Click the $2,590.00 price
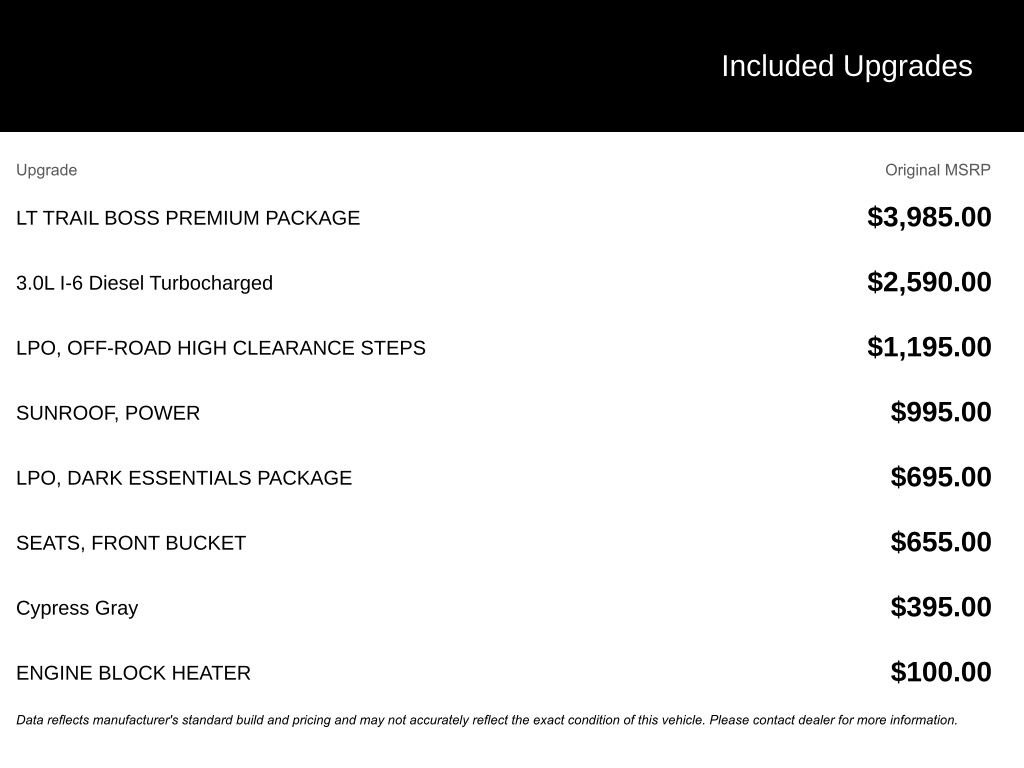The image size is (1024, 768). pos(929,282)
